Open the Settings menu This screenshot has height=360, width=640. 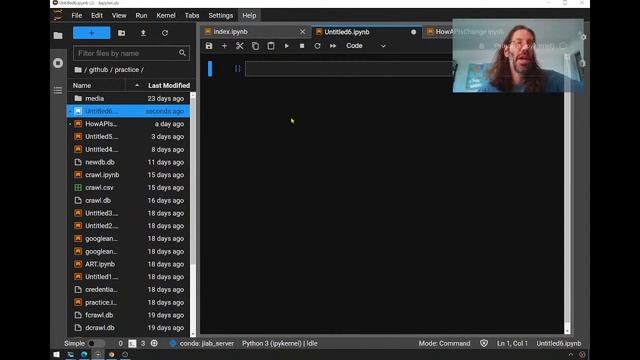[x=220, y=16]
